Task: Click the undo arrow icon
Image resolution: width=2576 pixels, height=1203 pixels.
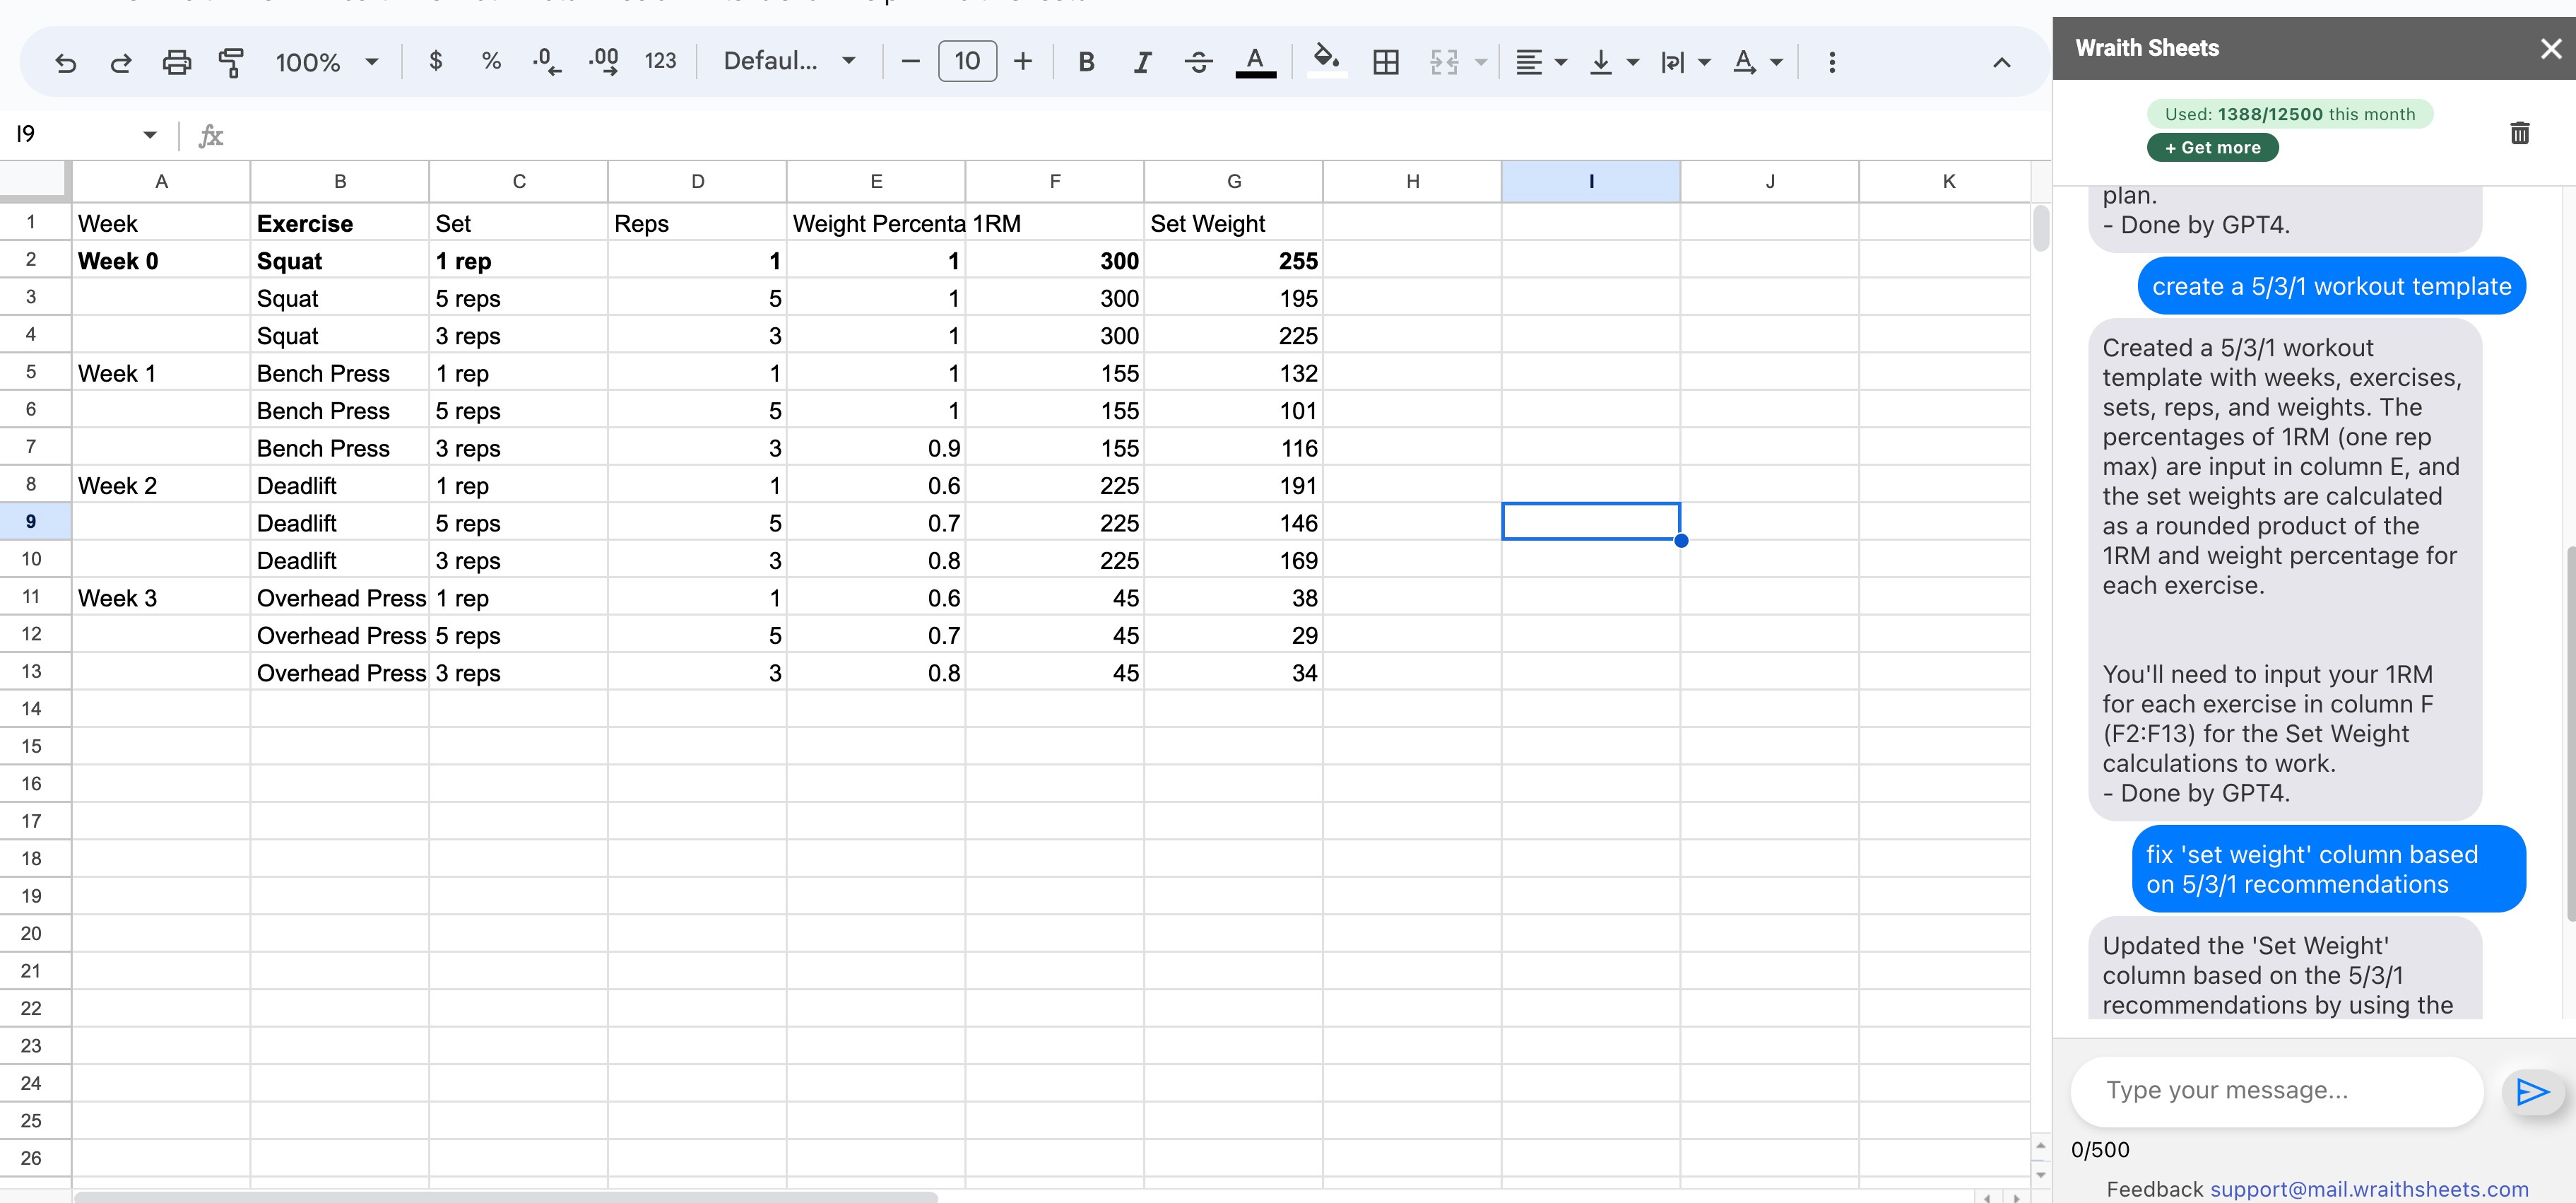Action: tap(66, 62)
